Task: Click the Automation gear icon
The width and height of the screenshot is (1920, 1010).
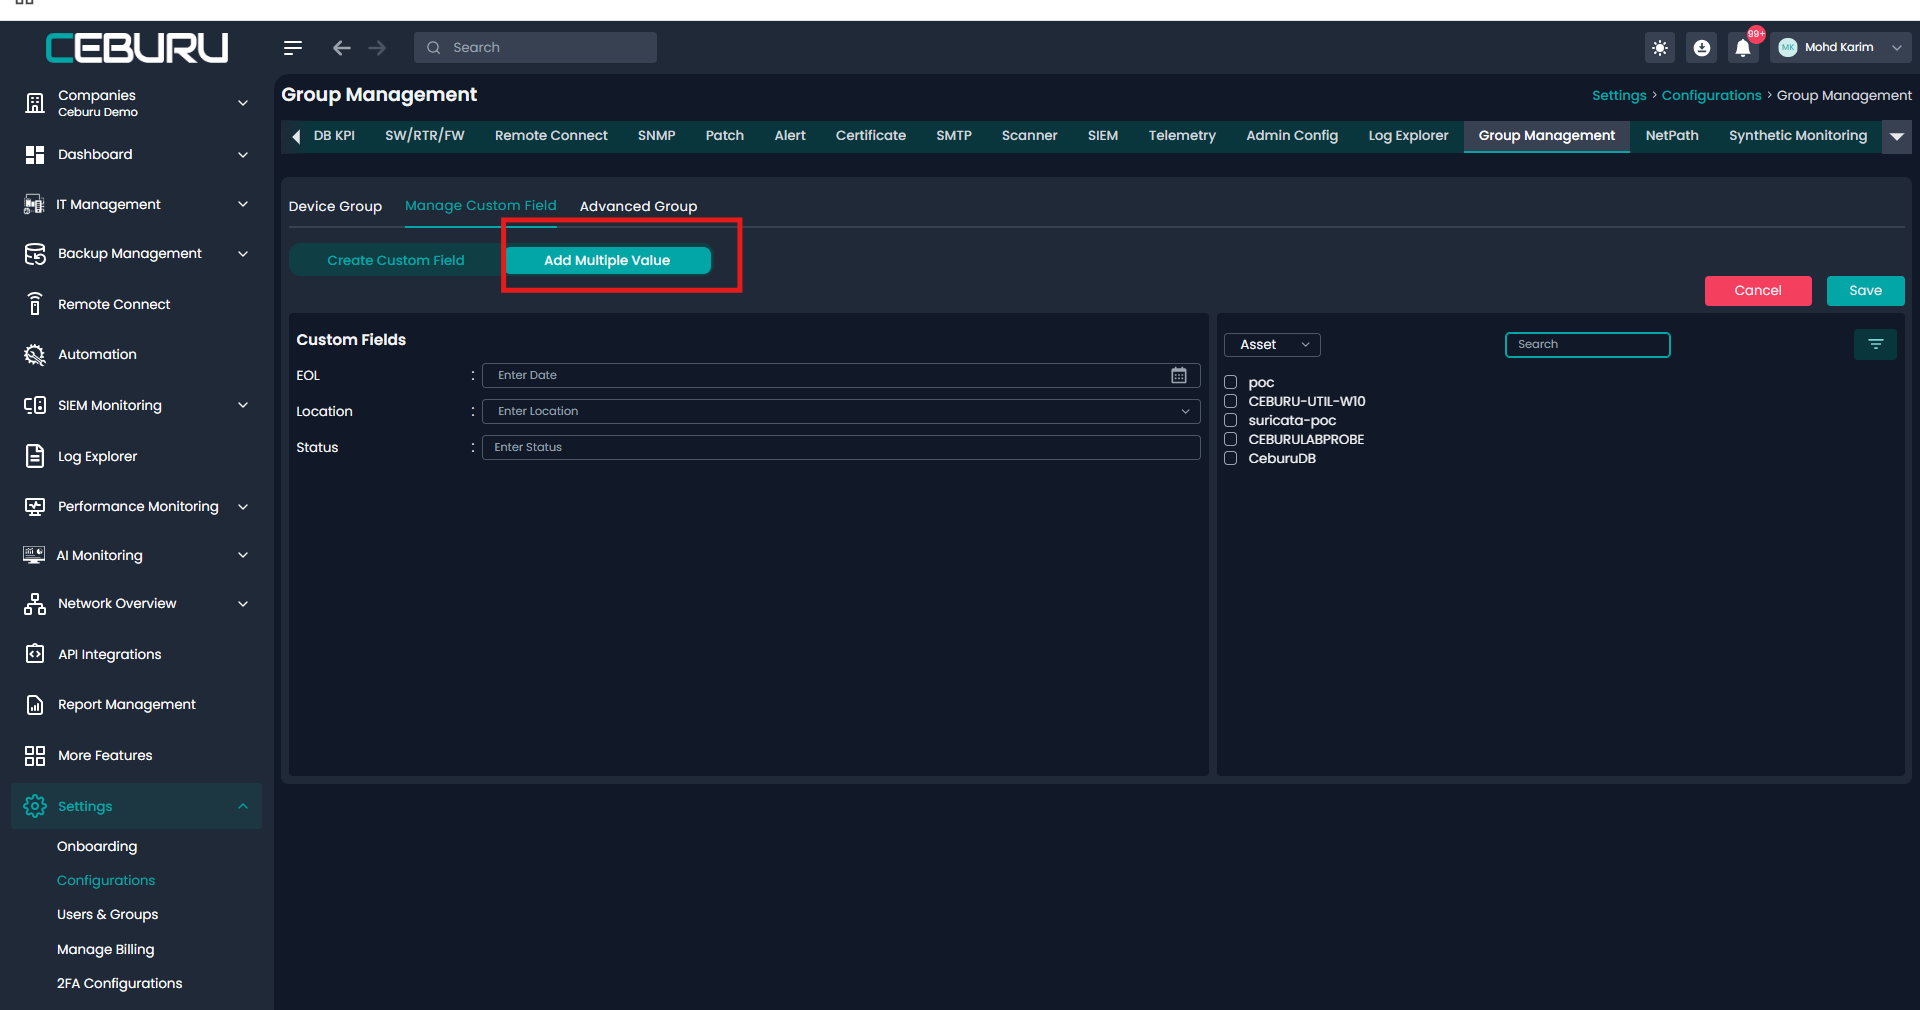Action: (x=35, y=355)
